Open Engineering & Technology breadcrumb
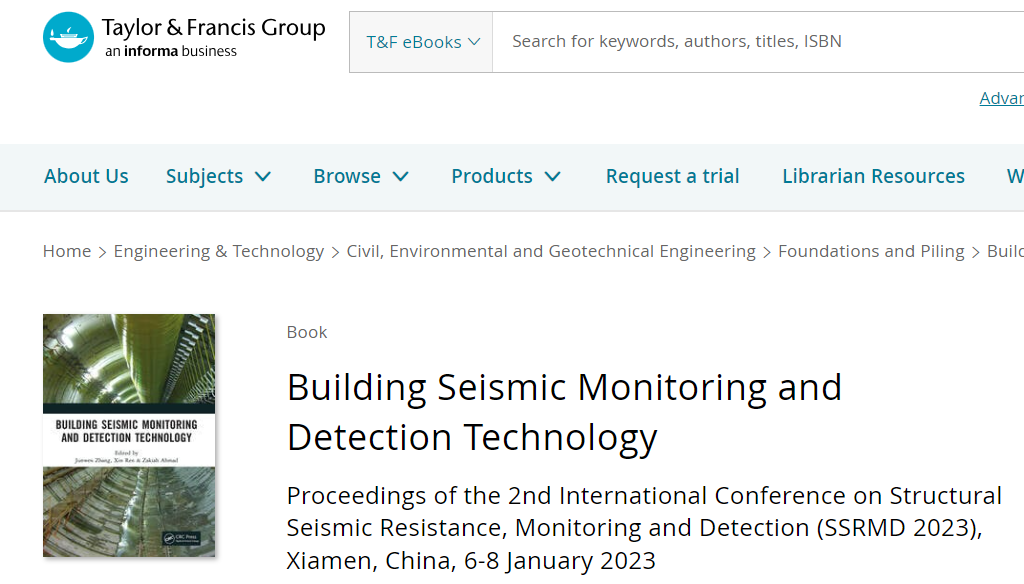Screen dimensions: 1024x584 tap(219, 251)
